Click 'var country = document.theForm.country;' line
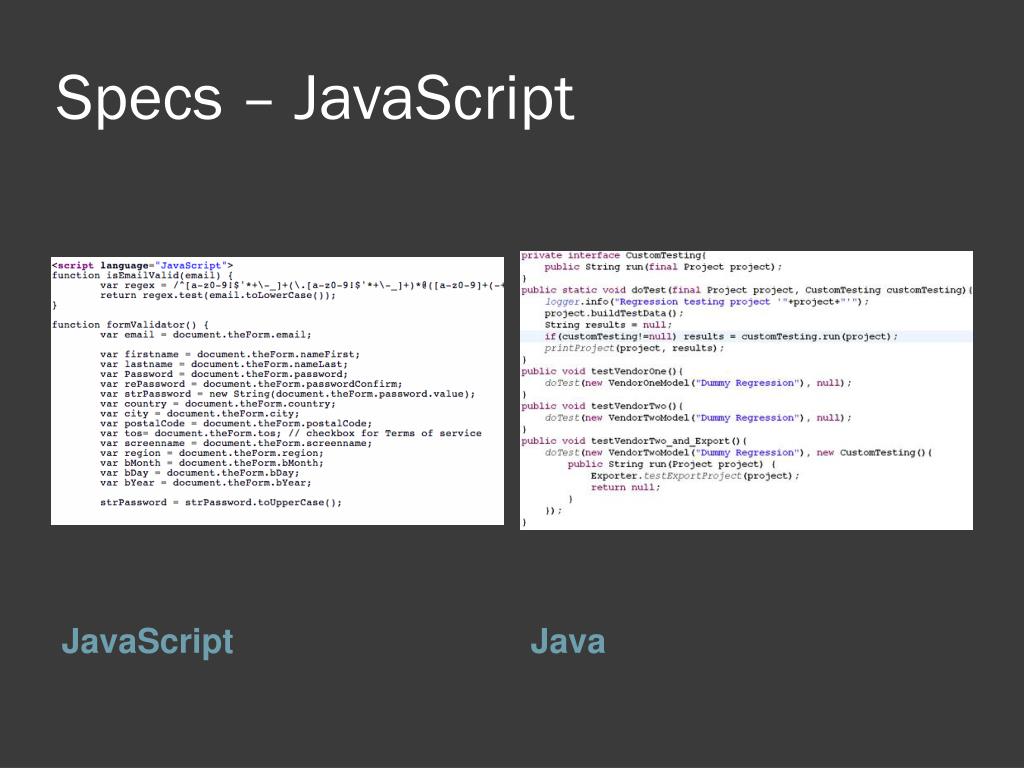The width and height of the screenshot is (1024, 768). point(218,404)
